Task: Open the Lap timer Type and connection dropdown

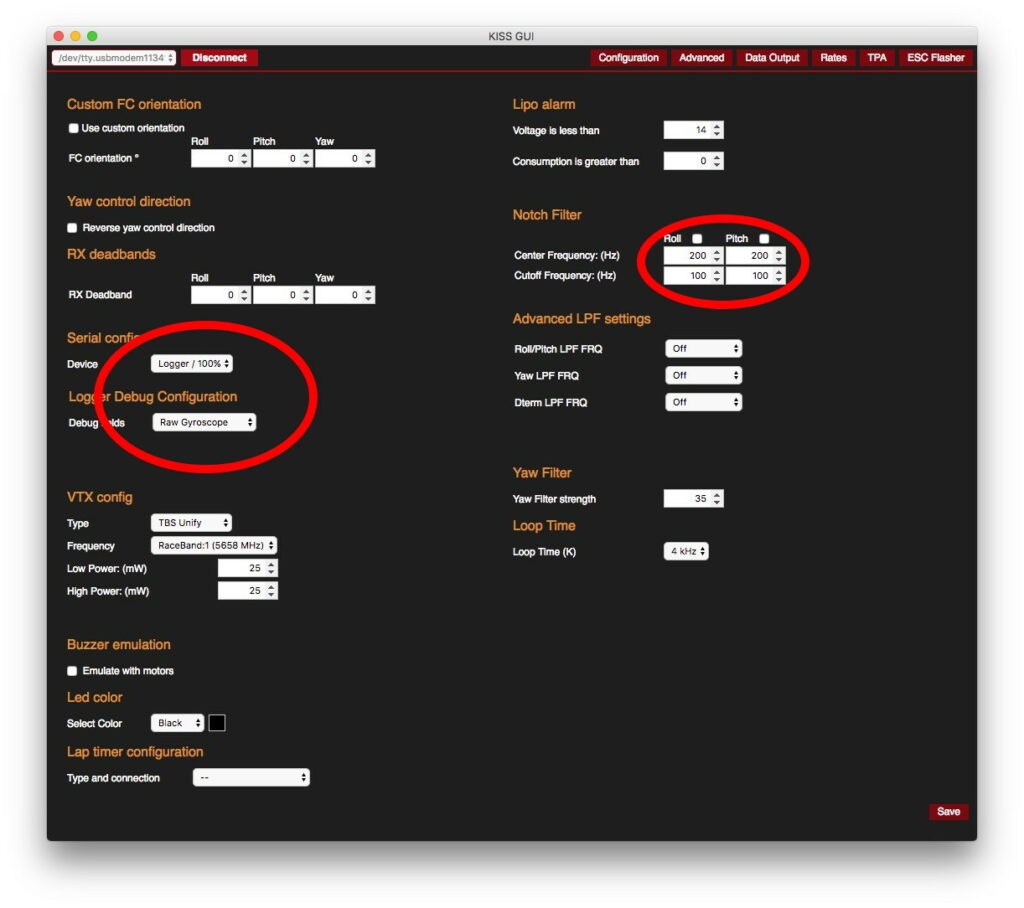Action: click(251, 778)
